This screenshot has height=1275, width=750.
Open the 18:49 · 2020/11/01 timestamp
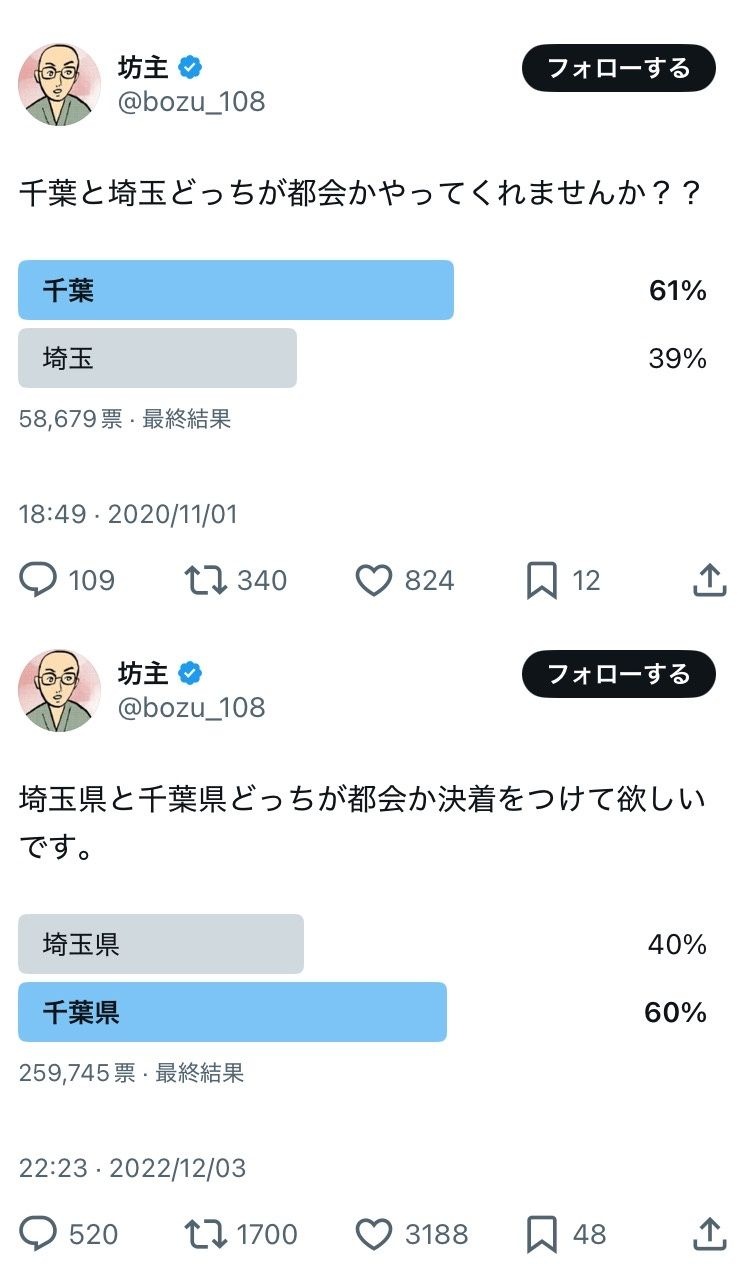128,514
